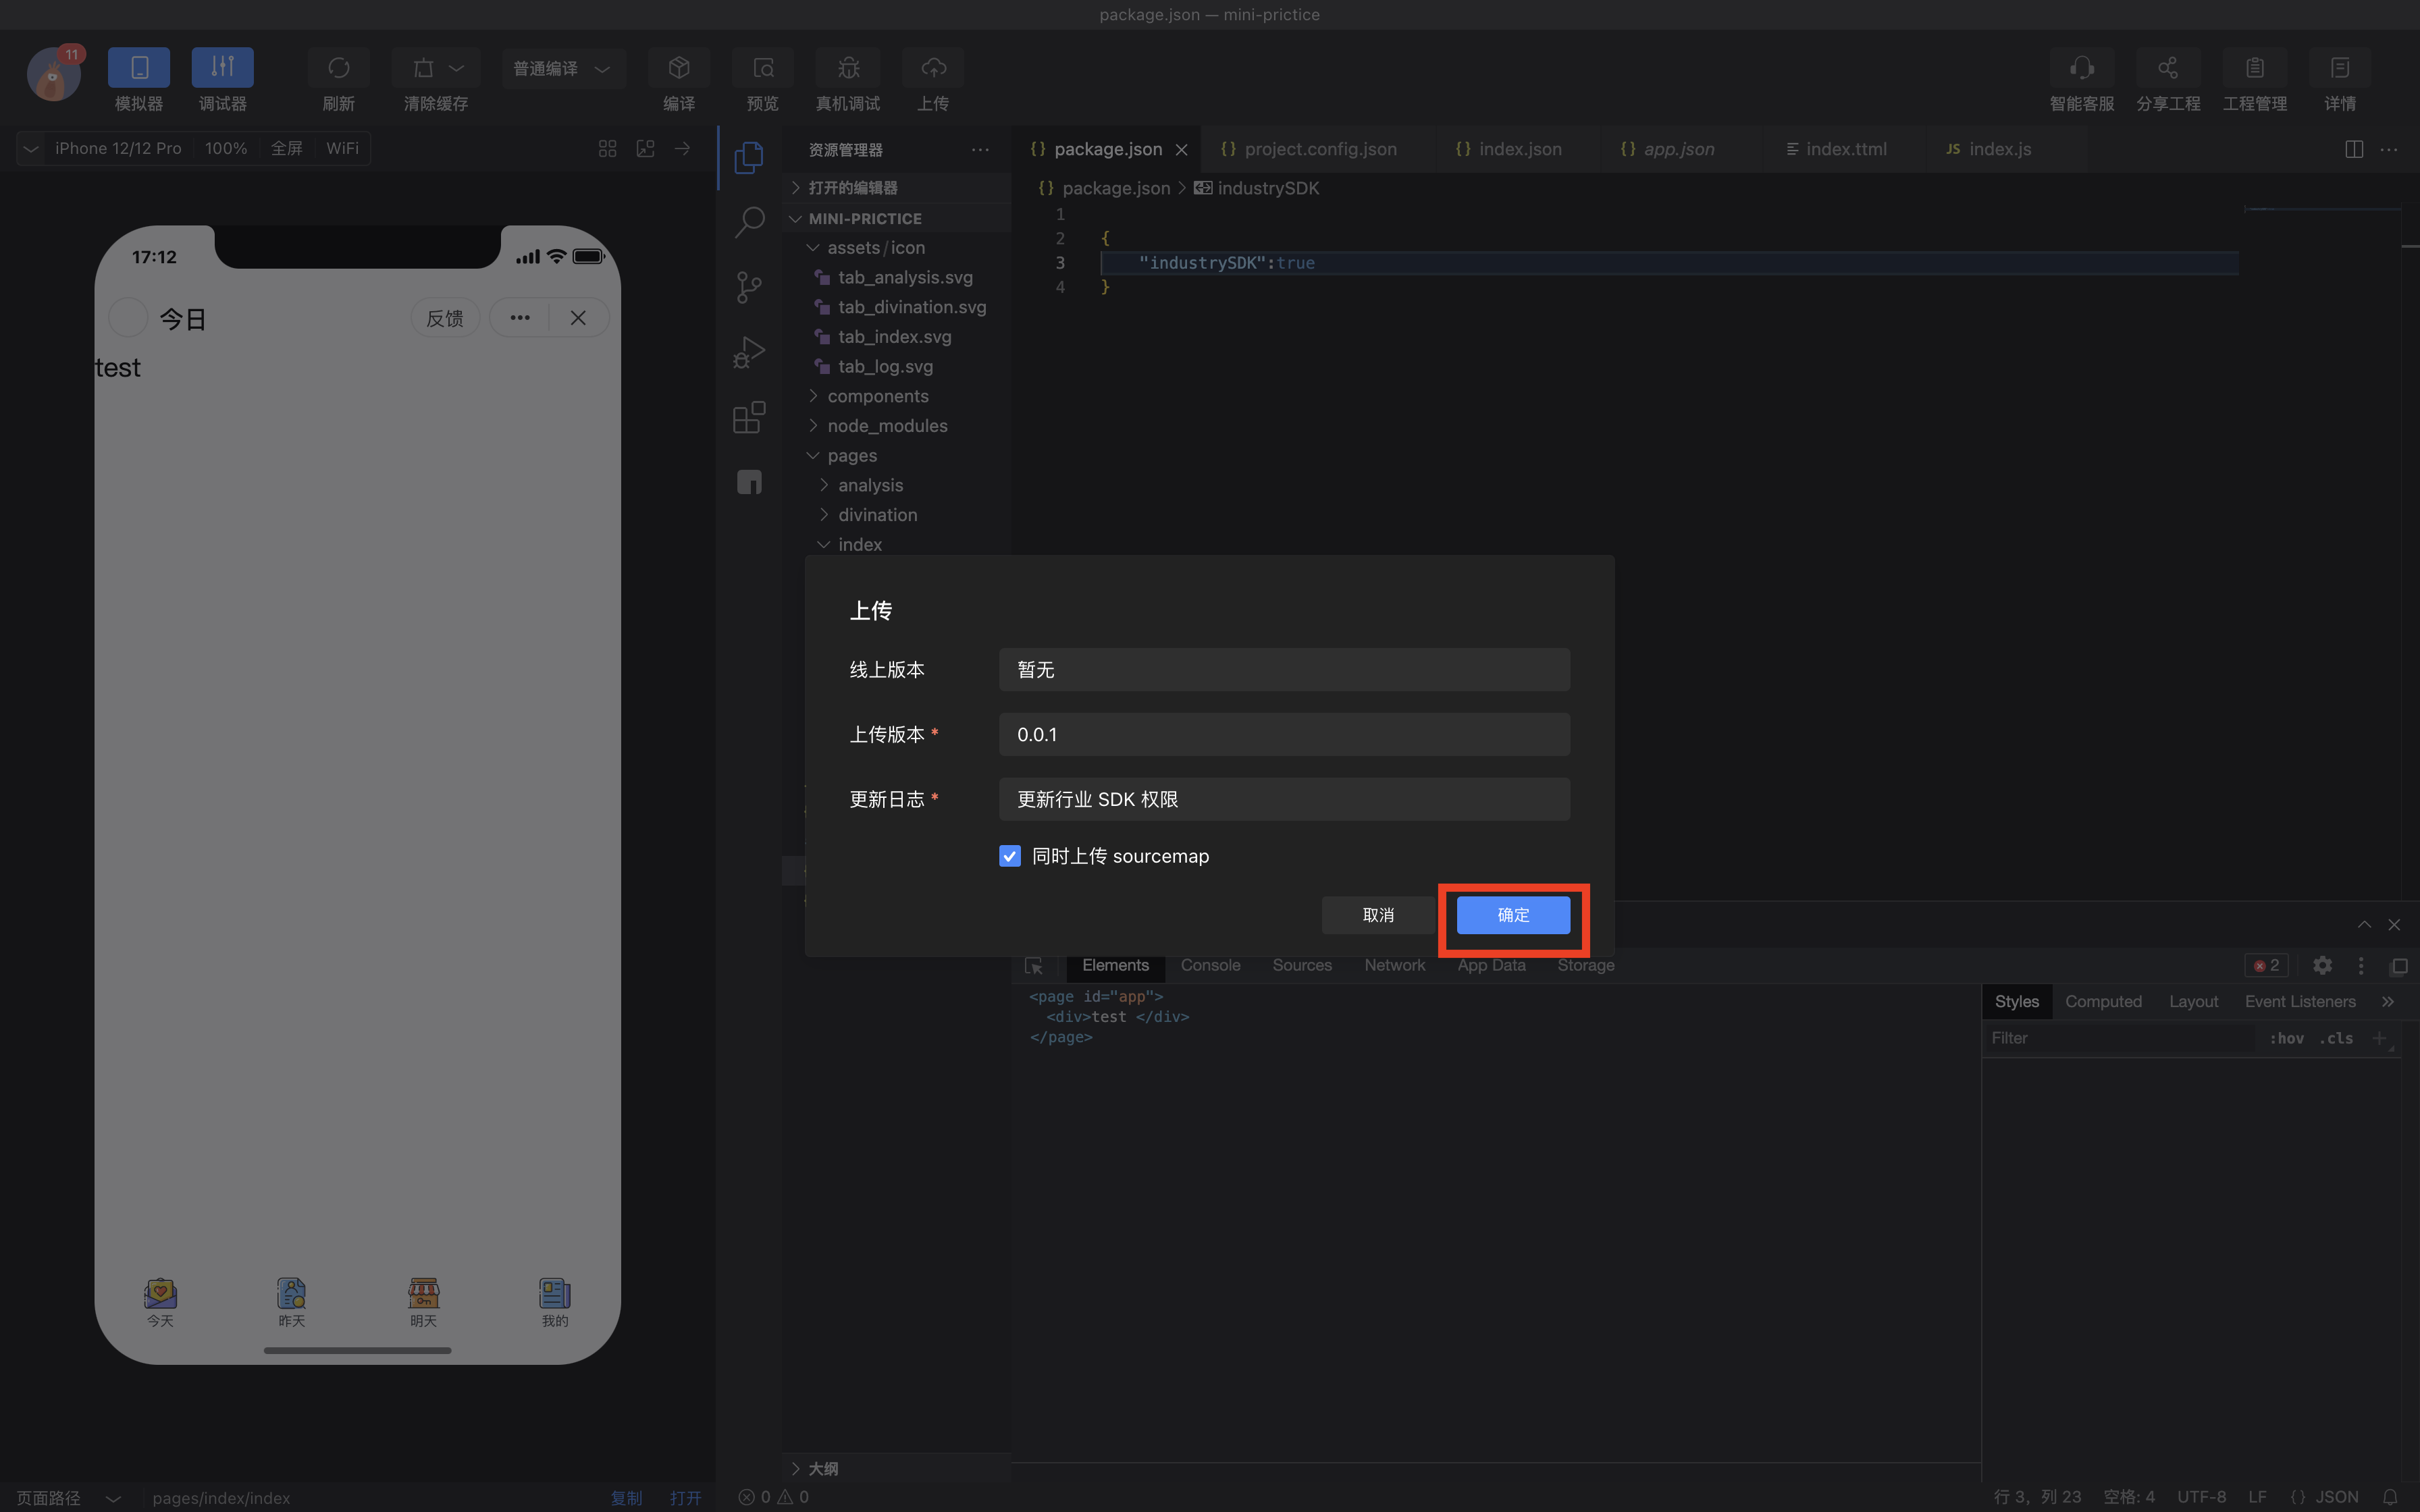Open the 详情 details icon
The height and width of the screenshot is (1512, 2420).
[2340, 68]
